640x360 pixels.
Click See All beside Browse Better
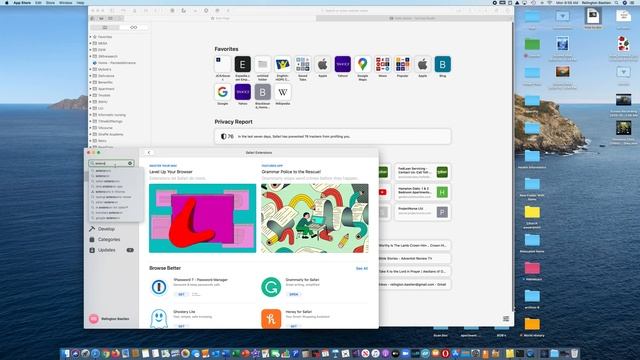click(x=362, y=269)
